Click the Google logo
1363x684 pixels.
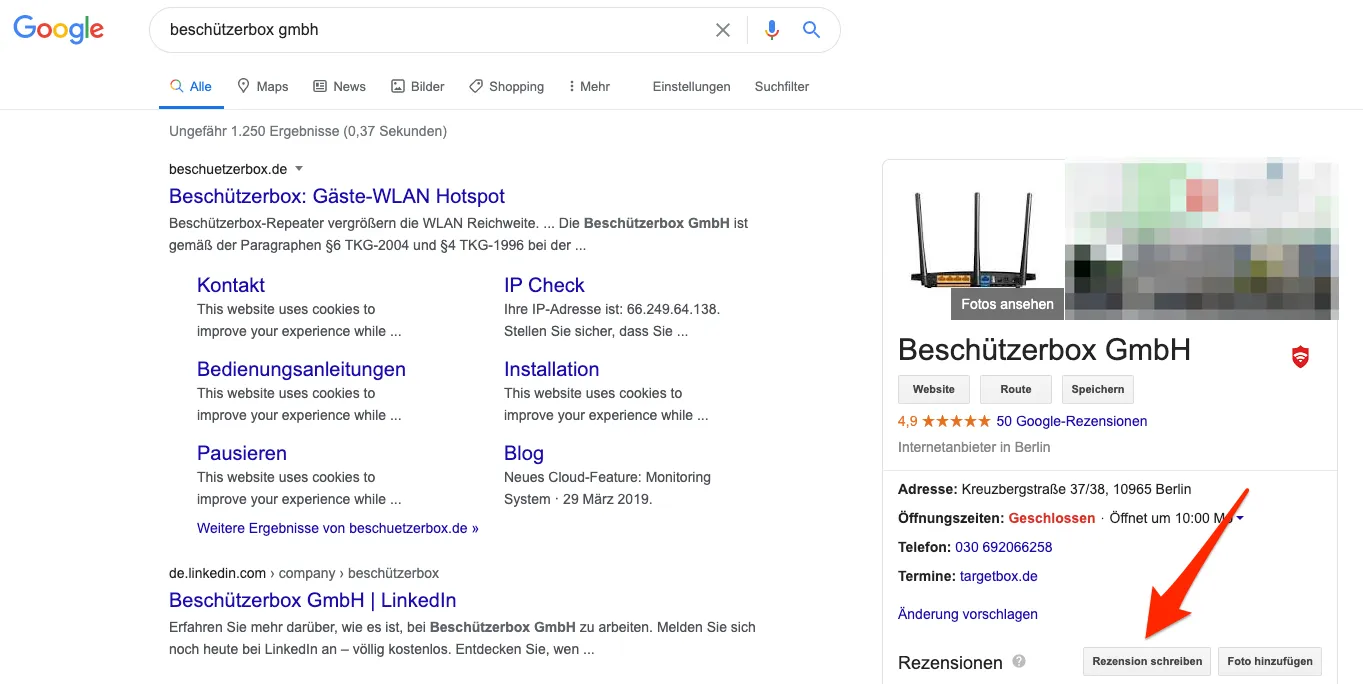tap(58, 29)
